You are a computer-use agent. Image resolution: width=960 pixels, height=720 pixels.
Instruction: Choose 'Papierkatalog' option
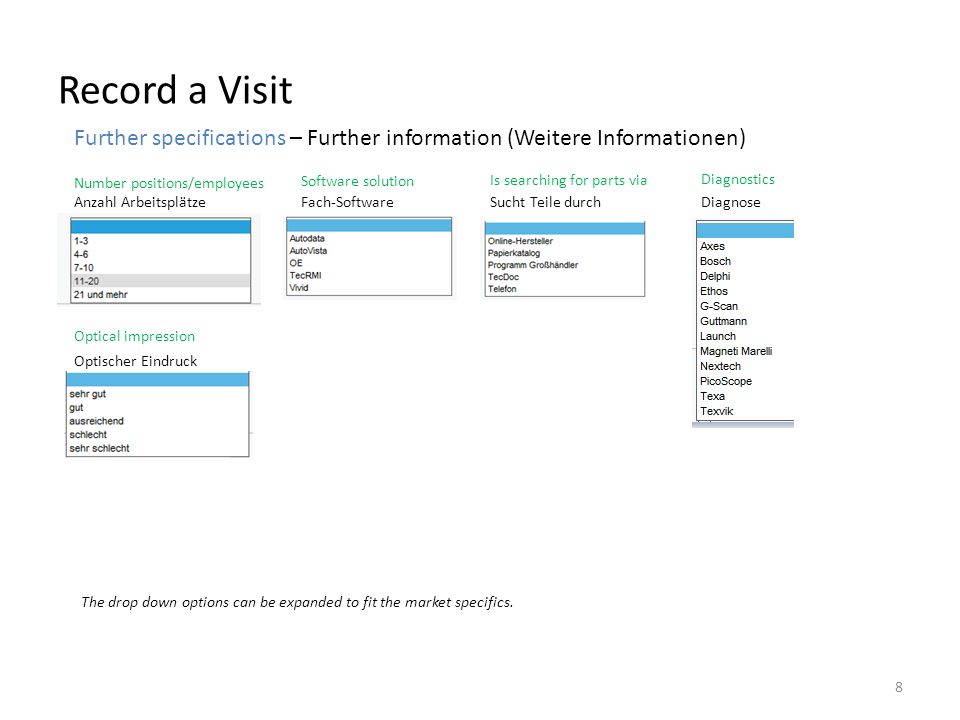click(564, 253)
